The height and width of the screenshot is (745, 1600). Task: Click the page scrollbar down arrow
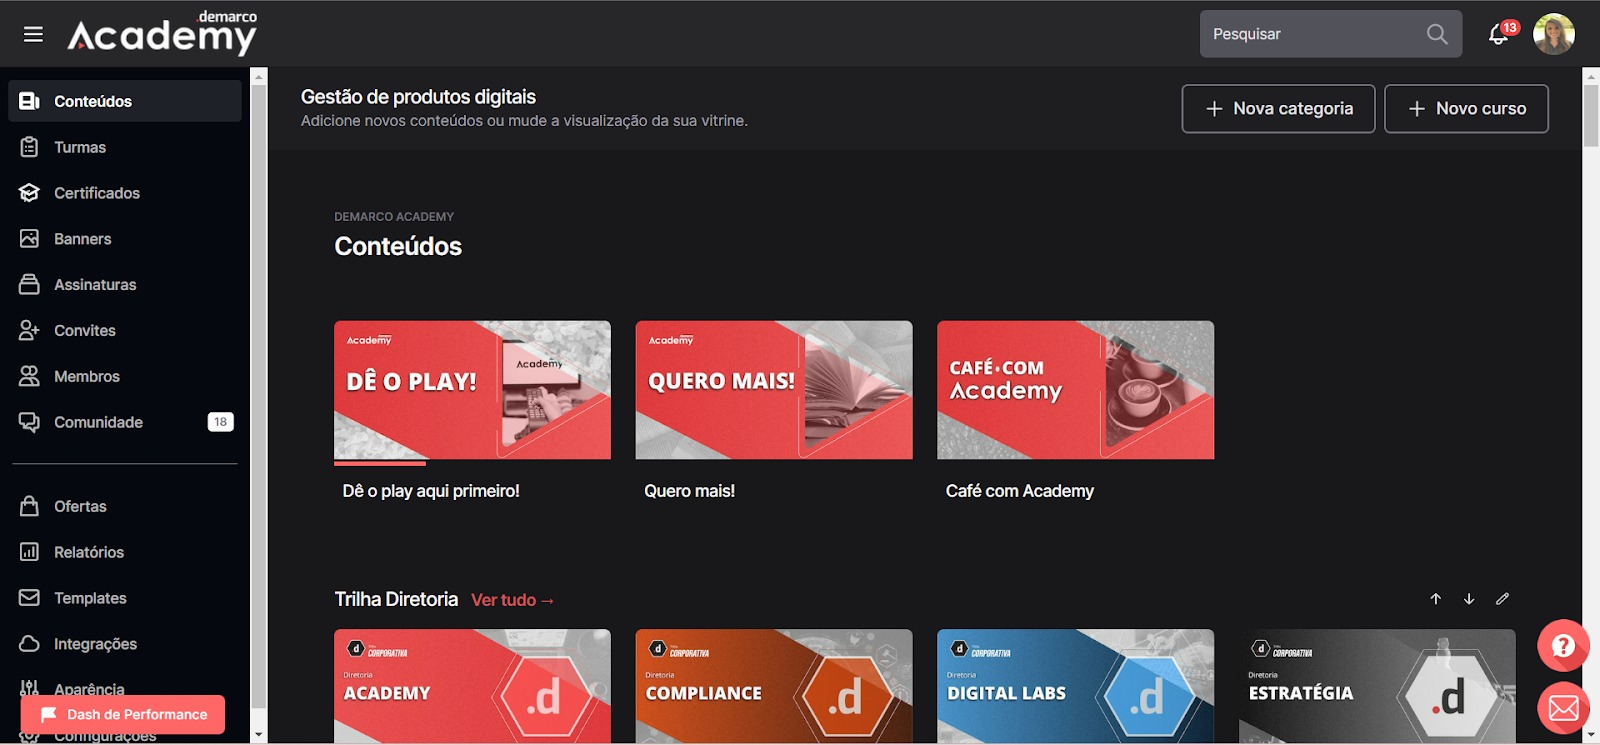pyautogui.click(x=1591, y=735)
